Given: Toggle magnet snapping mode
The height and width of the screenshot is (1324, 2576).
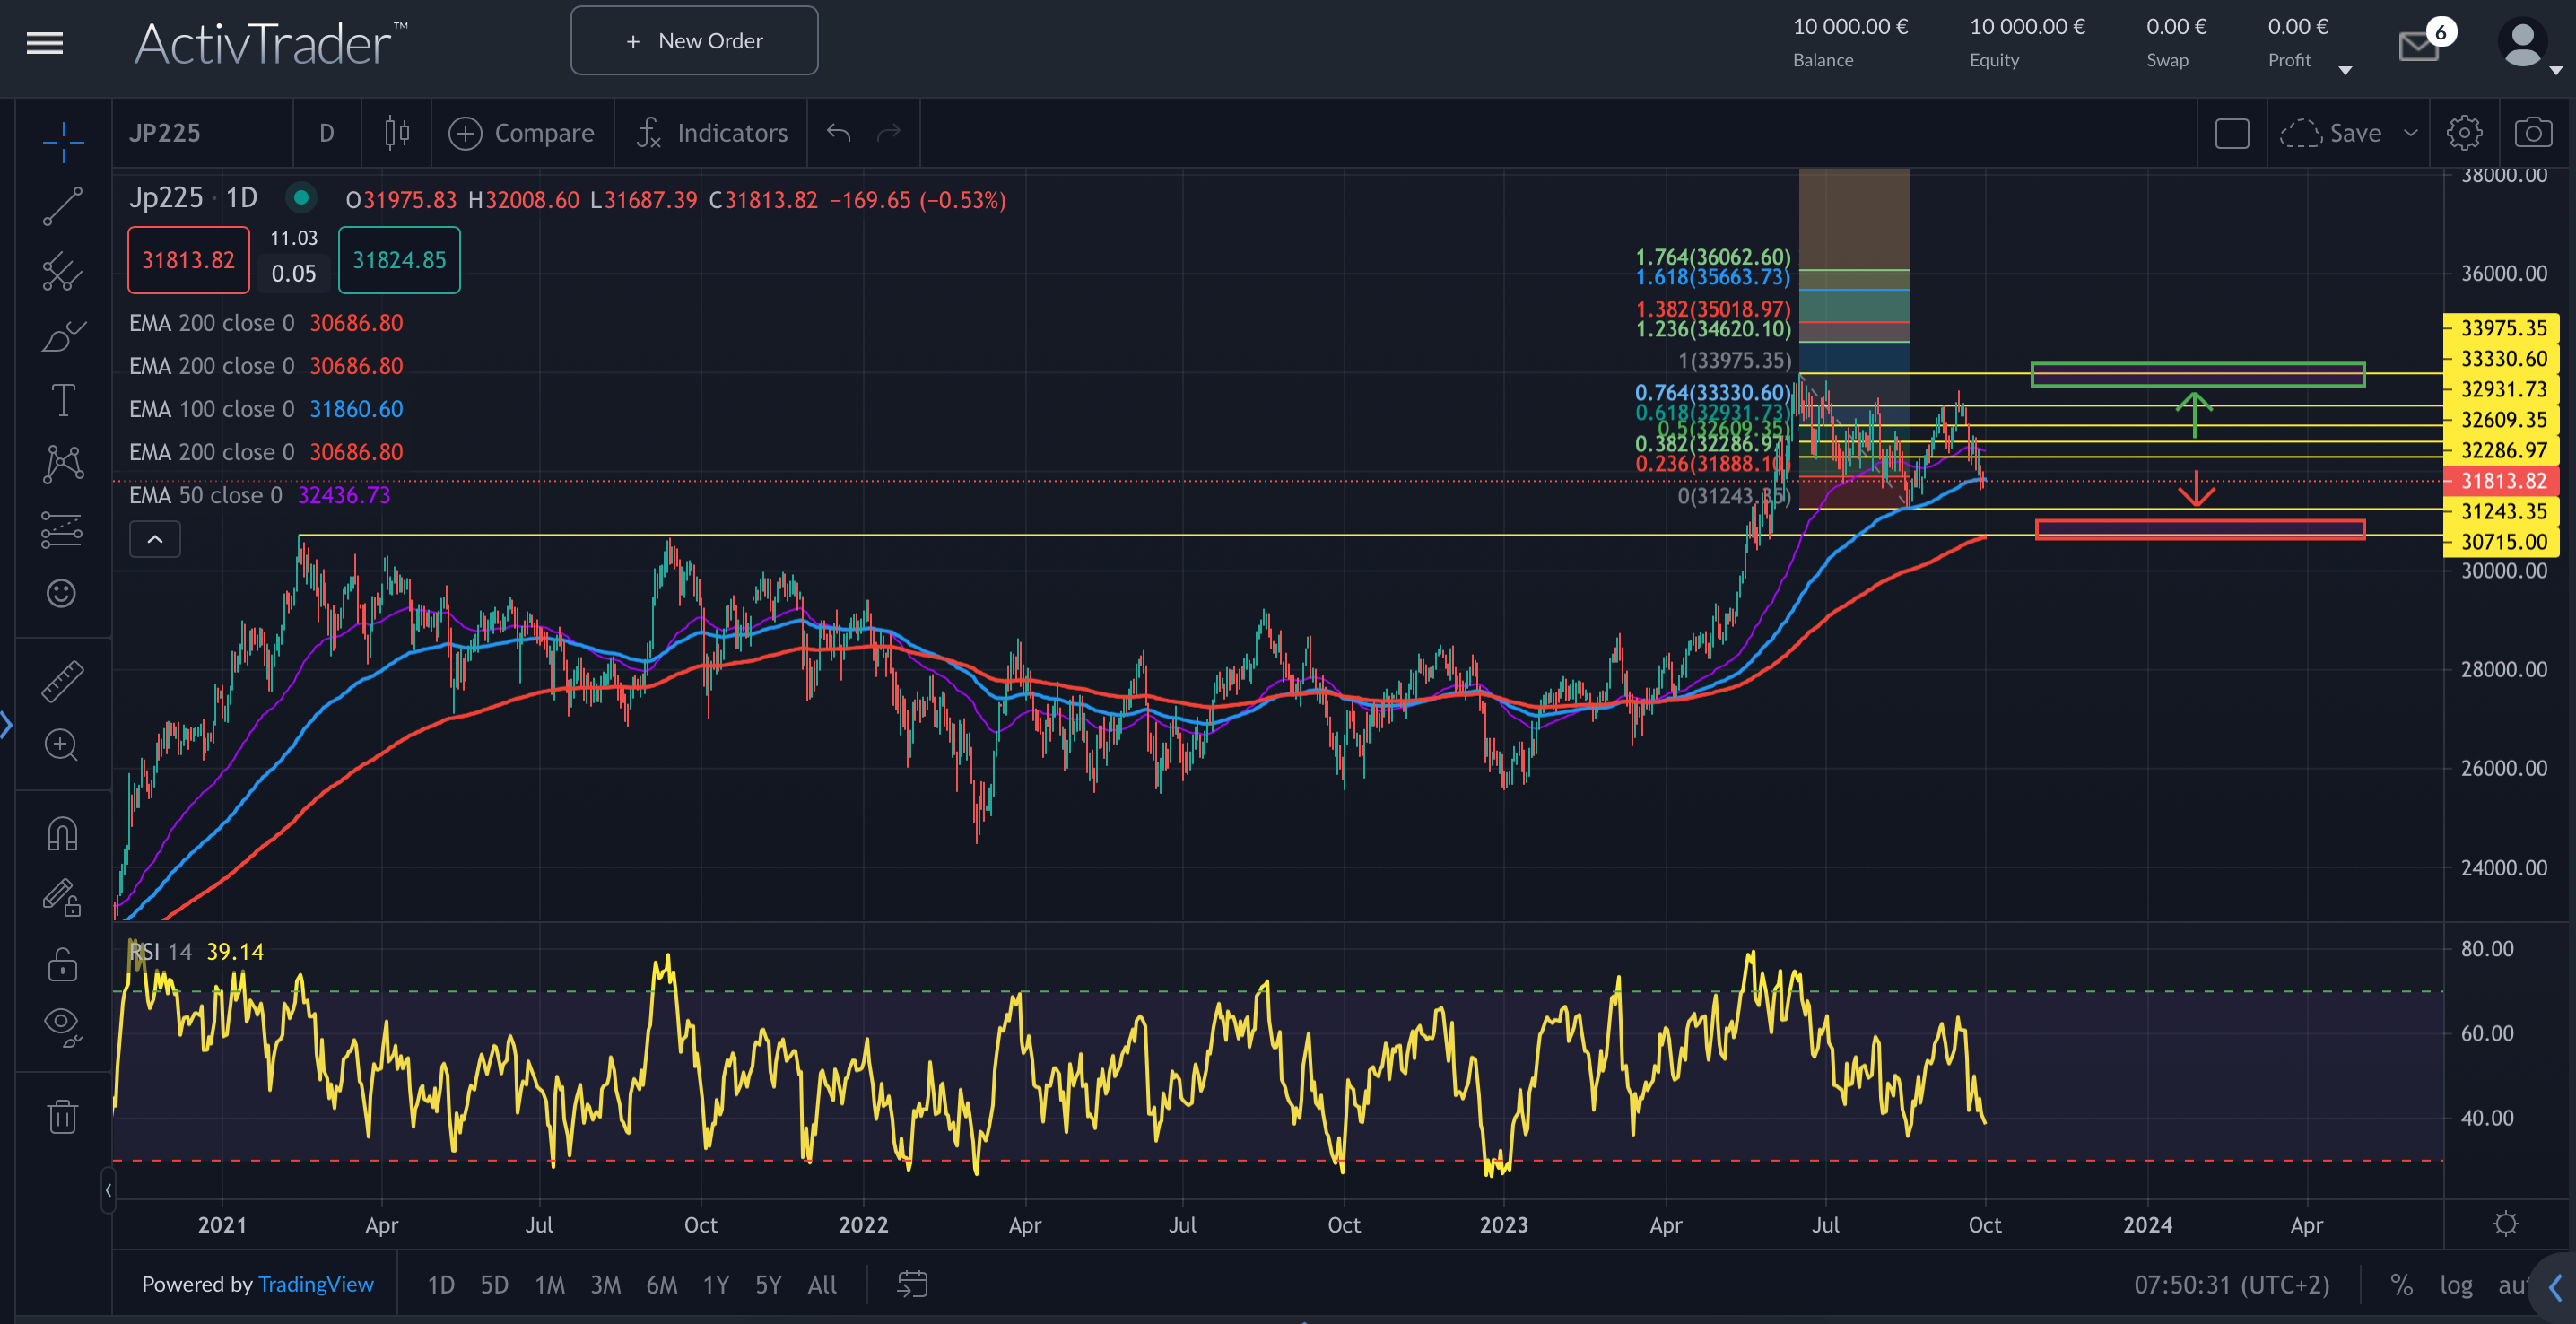Looking at the screenshot, I should [61, 833].
